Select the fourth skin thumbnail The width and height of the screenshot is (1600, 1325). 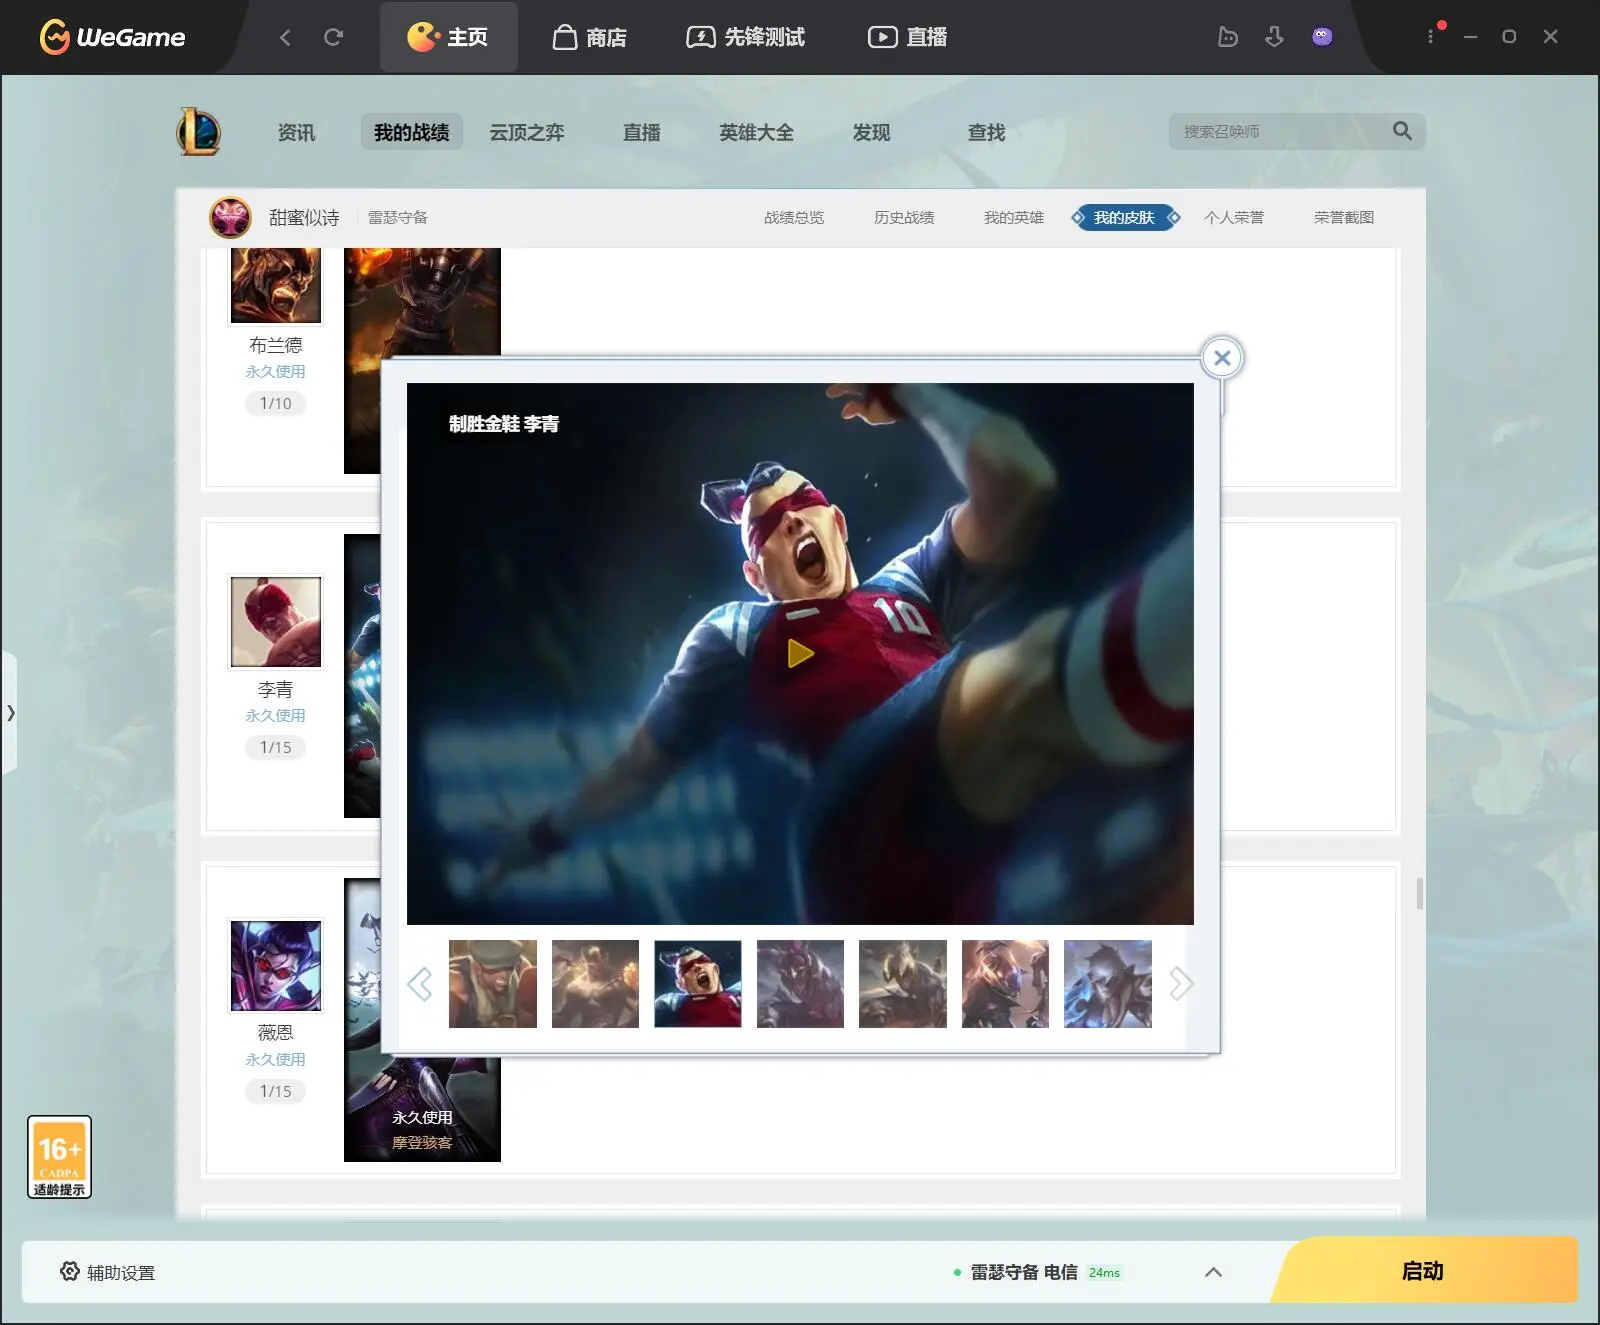click(800, 984)
